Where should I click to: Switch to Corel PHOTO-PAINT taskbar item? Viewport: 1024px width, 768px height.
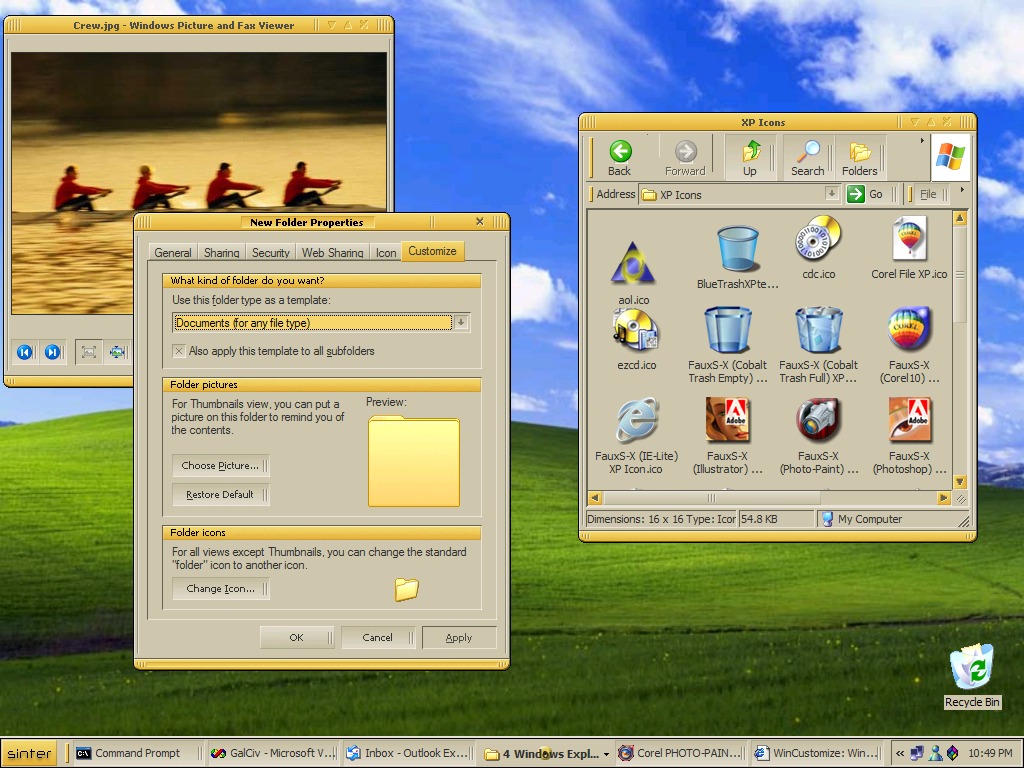(x=680, y=753)
